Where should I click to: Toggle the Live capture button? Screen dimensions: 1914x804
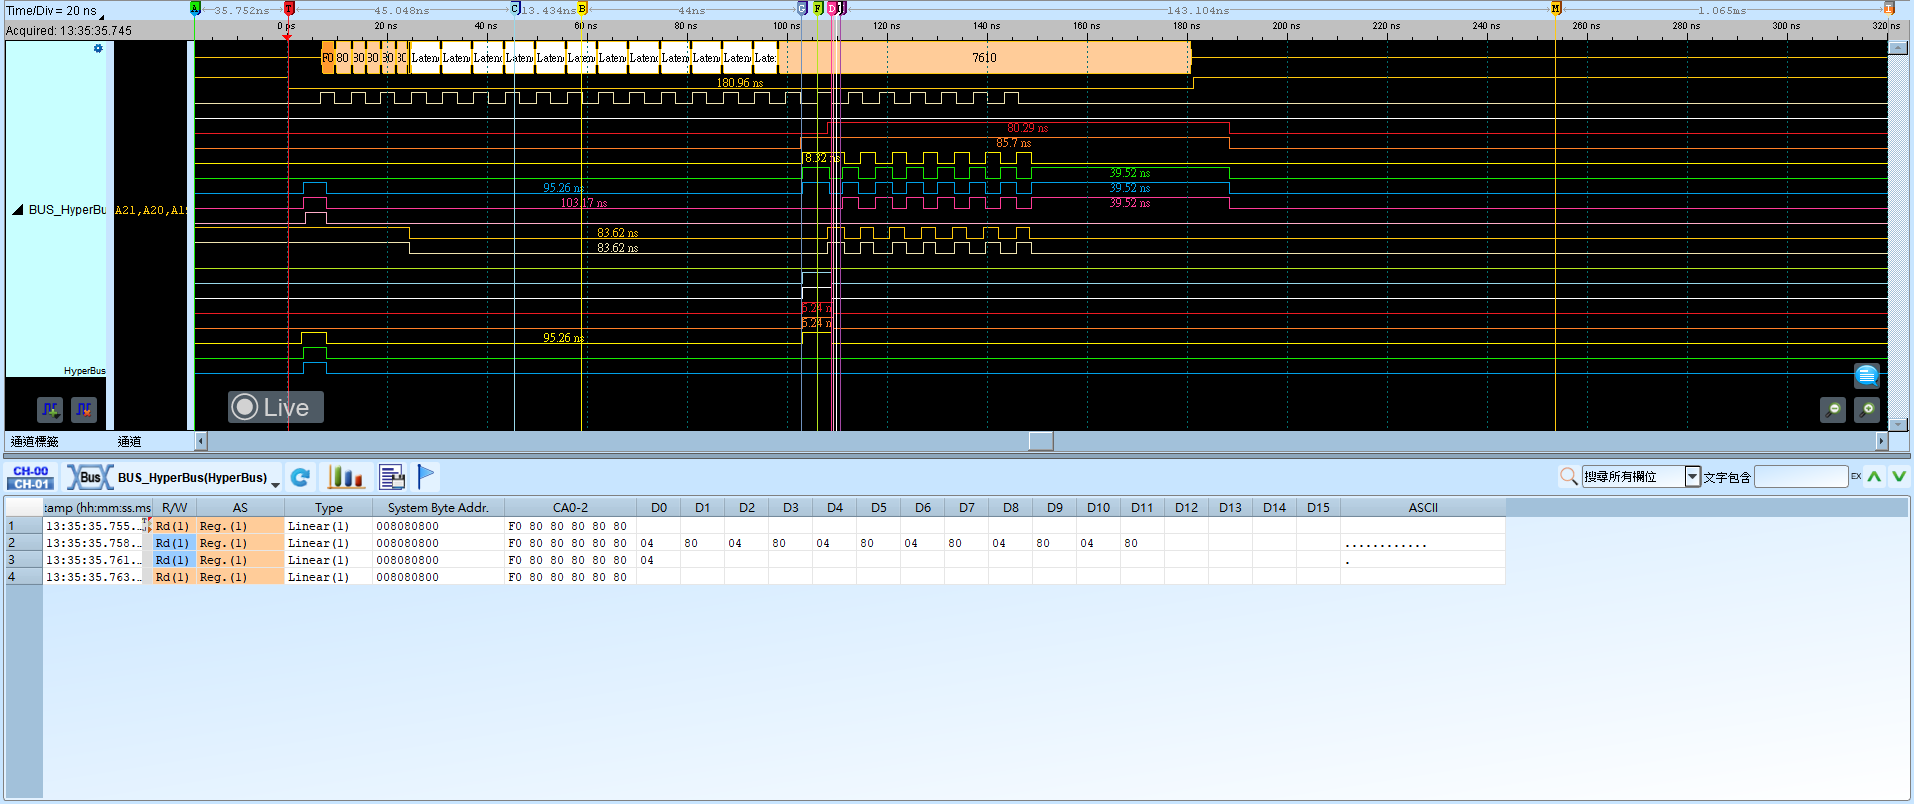point(275,407)
